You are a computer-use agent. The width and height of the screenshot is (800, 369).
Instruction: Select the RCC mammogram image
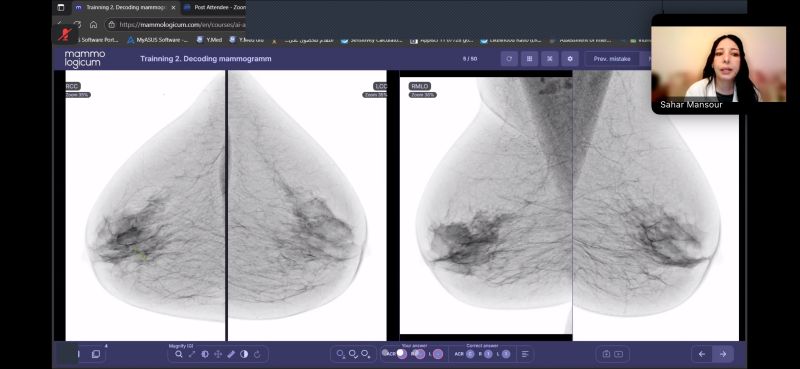click(145, 205)
